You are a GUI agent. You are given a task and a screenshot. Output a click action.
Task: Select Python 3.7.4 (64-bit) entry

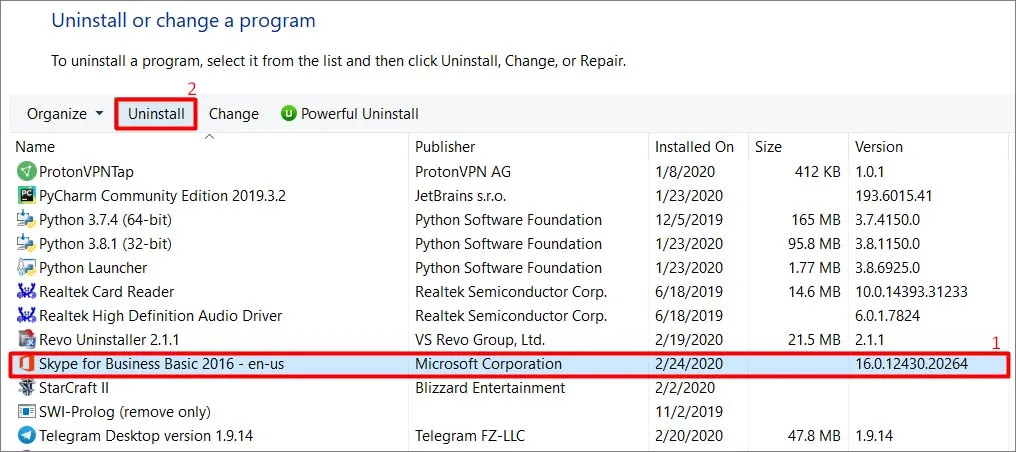[x=106, y=220]
